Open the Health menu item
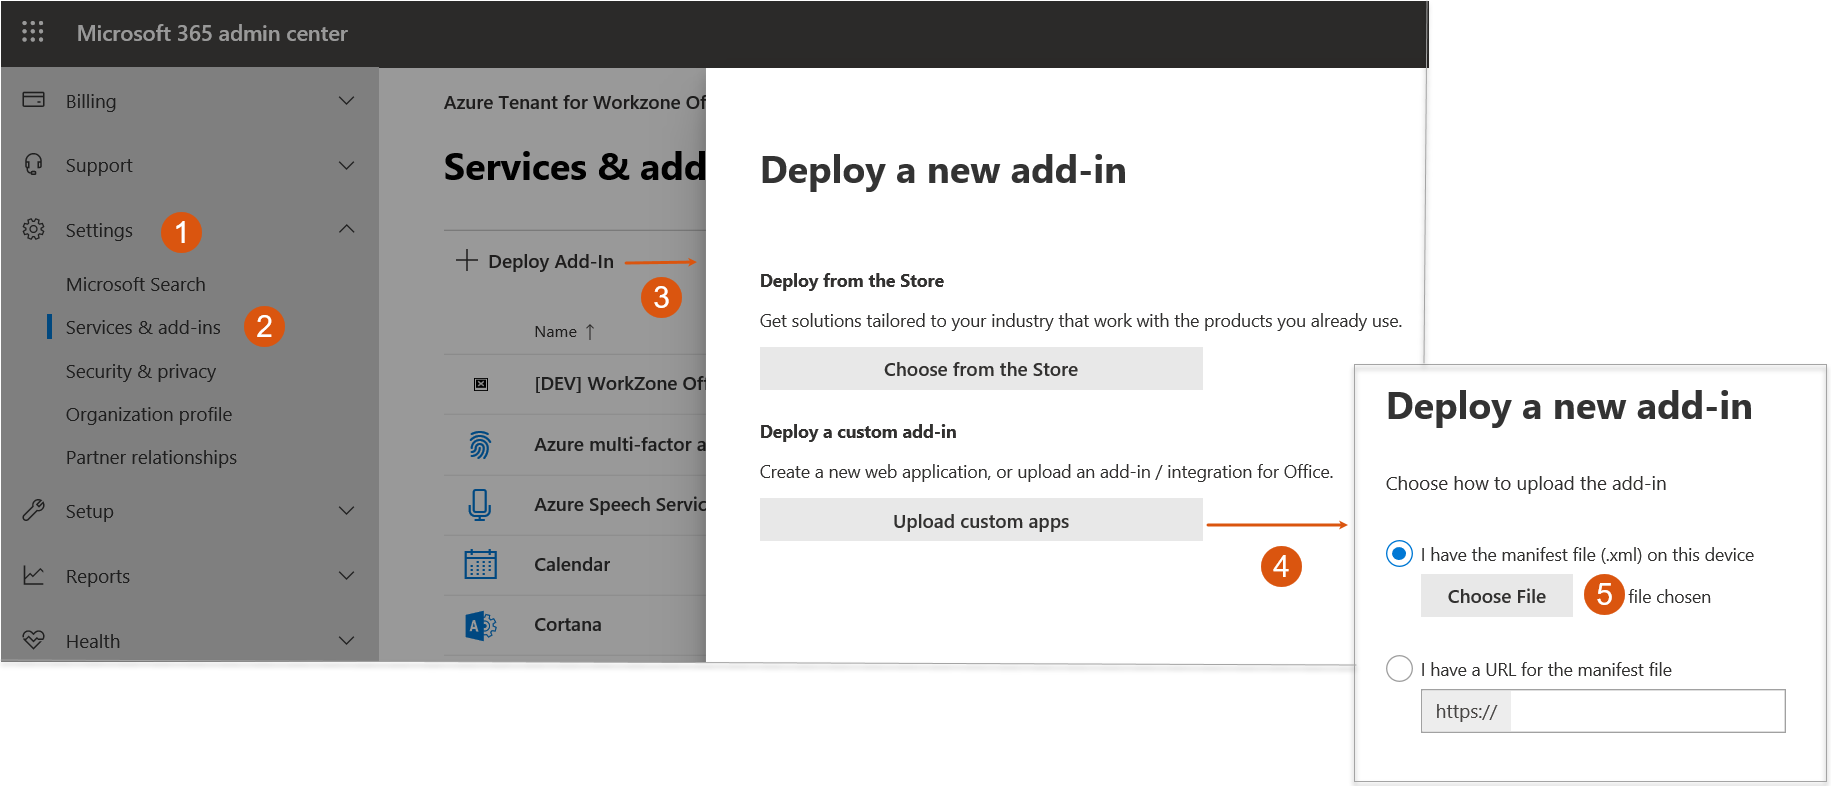Screen dimensions: 1831x786 93,641
